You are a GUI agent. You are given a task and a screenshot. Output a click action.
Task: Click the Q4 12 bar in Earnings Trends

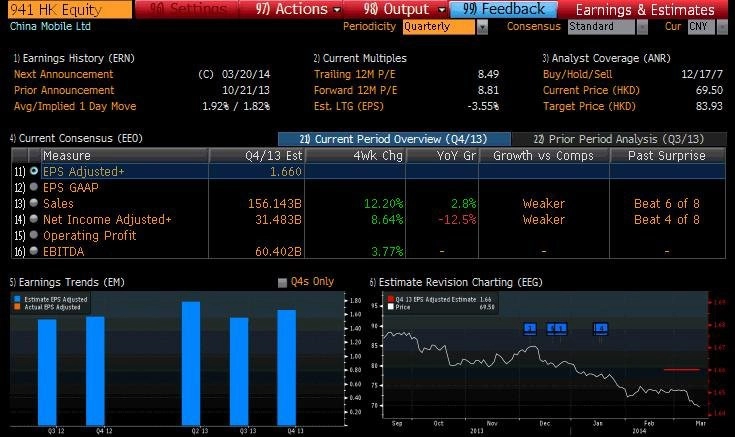point(95,371)
